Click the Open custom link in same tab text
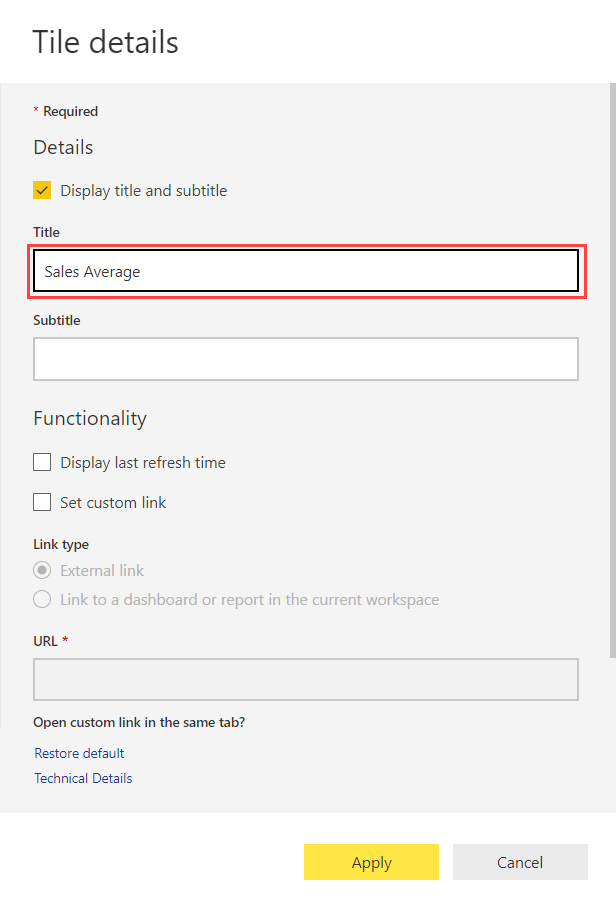This screenshot has width=616, height=915. coord(139,722)
